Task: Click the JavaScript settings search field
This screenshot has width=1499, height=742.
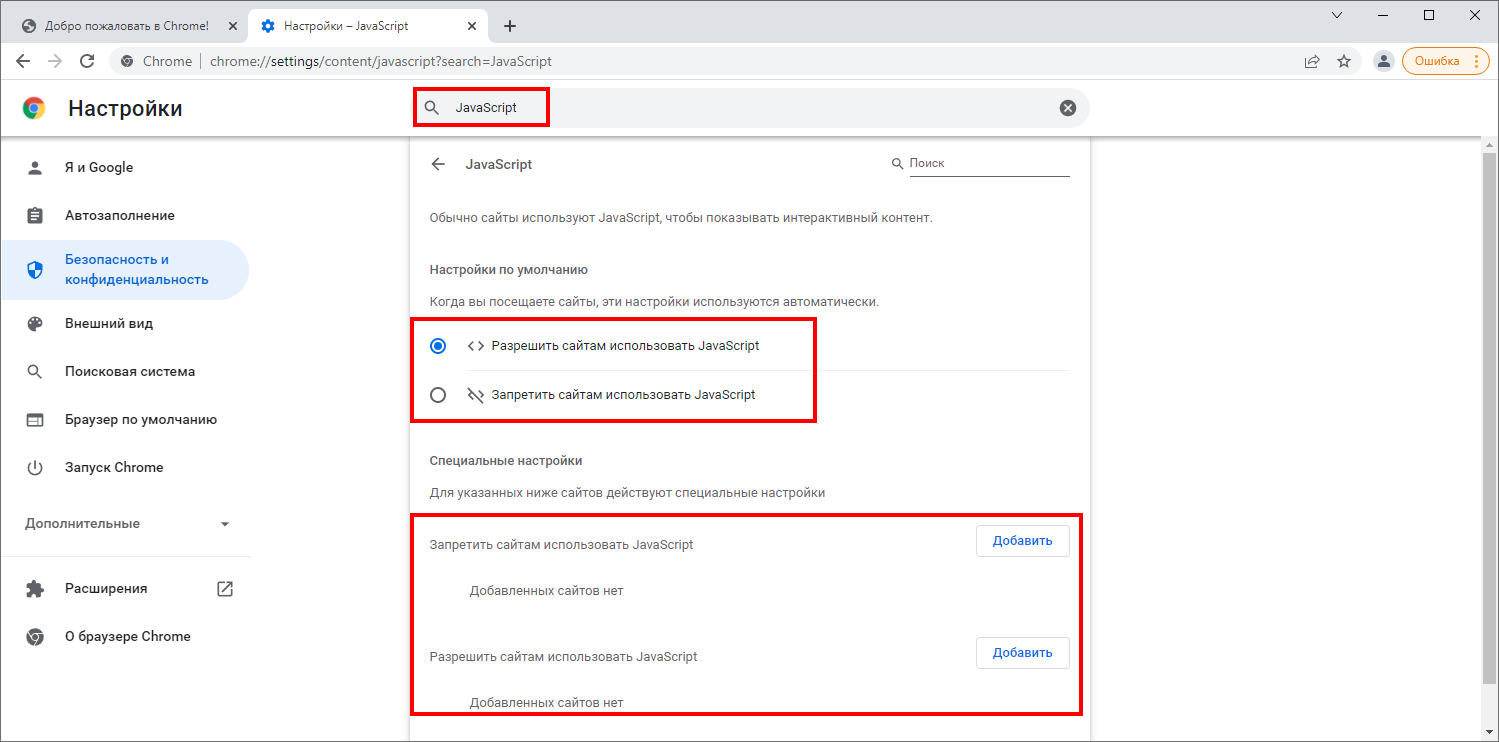Action: click(752, 108)
